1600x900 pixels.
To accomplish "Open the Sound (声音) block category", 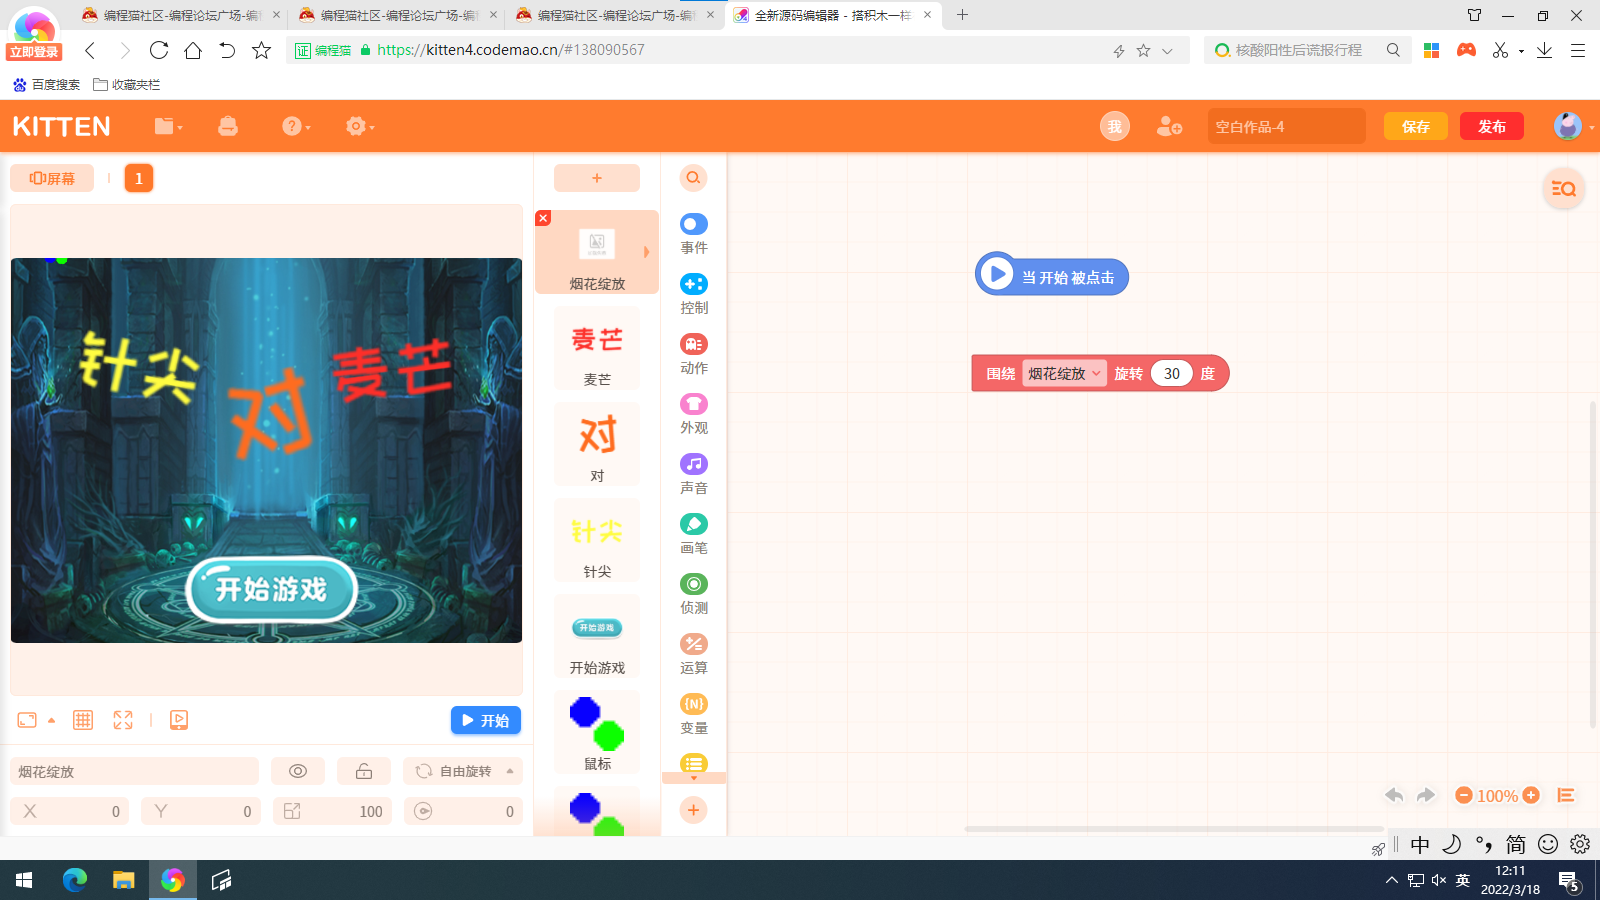I will [693, 474].
